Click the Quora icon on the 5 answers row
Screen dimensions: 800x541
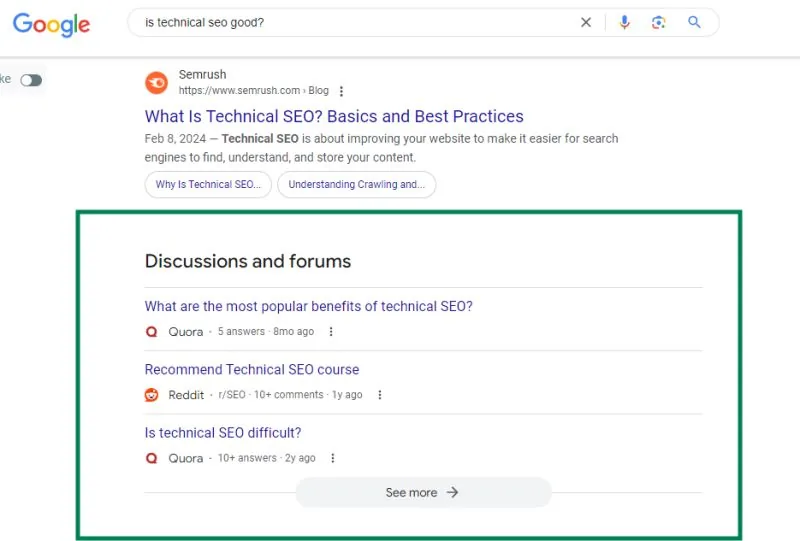tap(152, 332)
